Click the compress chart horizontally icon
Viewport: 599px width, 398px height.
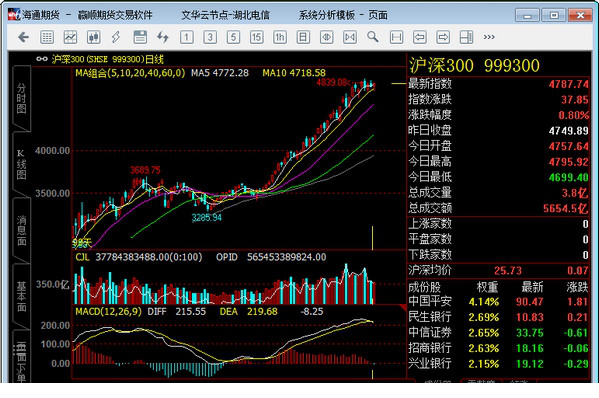pyautogui.click(x=350, y=37)
